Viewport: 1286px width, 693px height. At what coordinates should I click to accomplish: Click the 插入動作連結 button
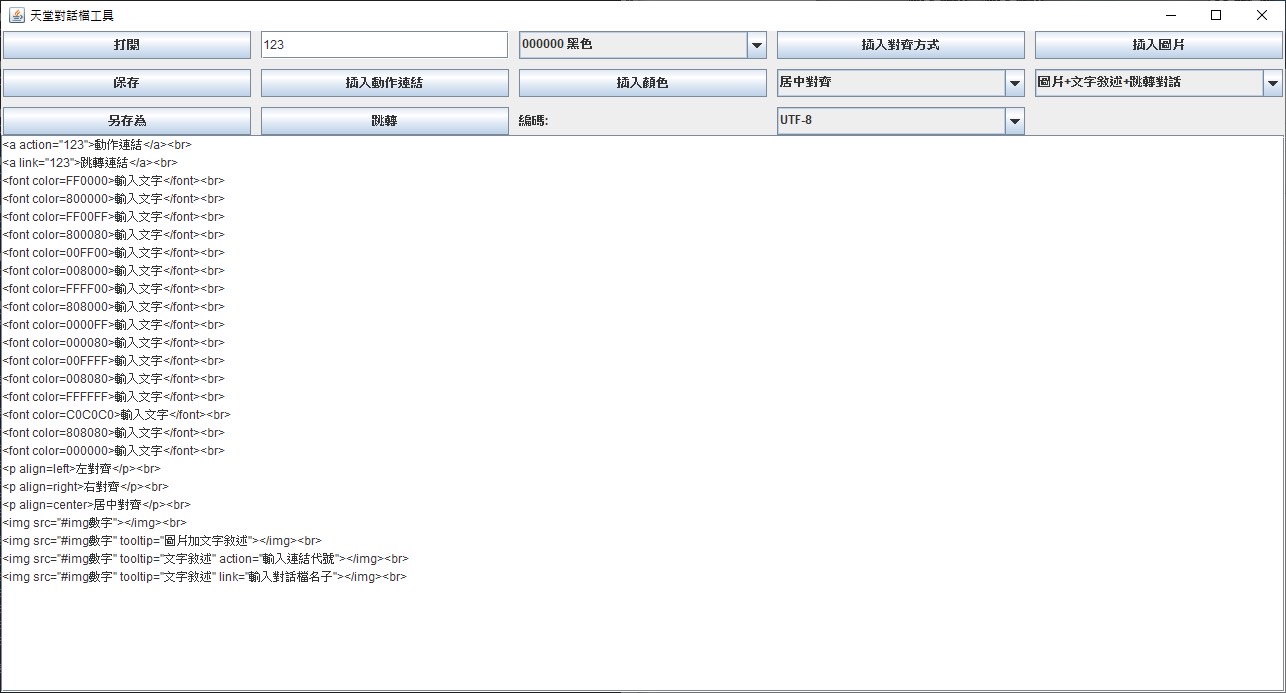[x=385, y=83]
